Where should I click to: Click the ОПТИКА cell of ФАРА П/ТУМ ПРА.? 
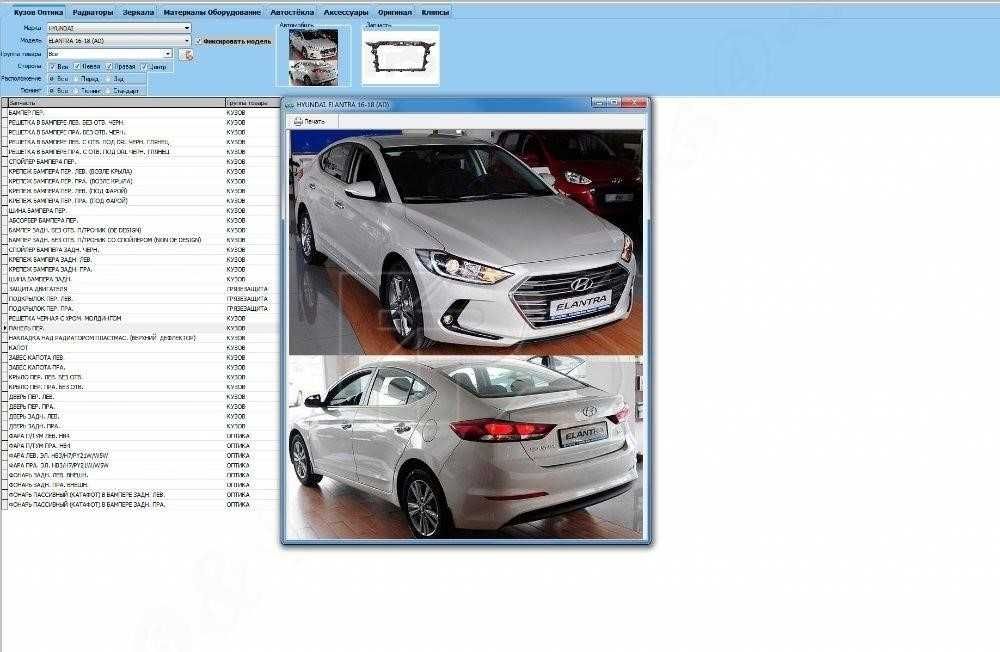(x=252, y=446)
